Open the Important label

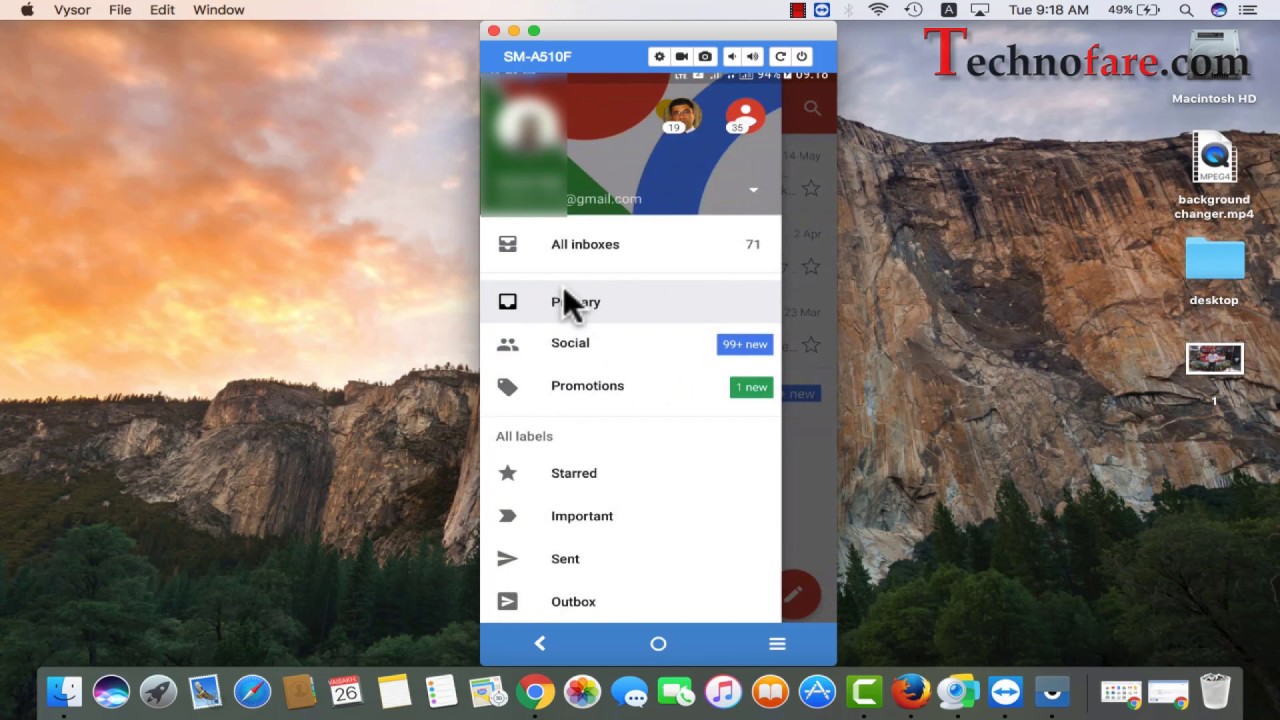pyautogui.click(x=630, y=516)
